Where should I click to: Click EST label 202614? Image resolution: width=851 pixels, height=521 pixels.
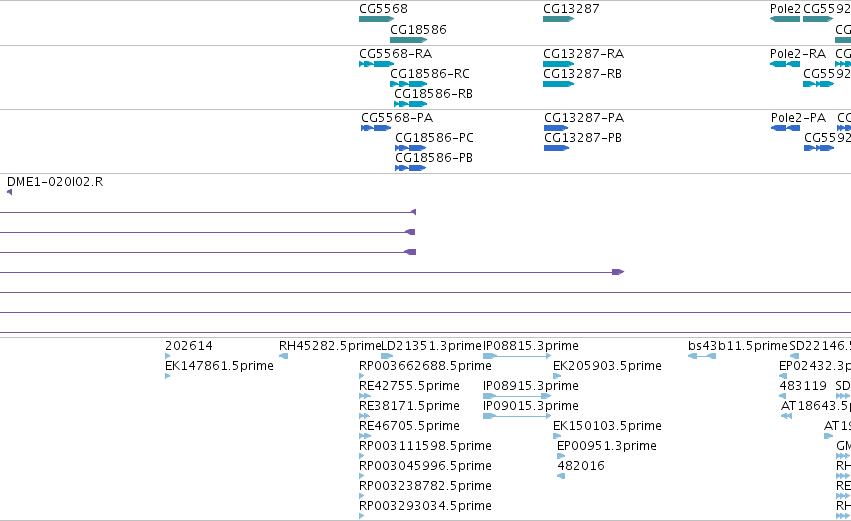click(x=189, y=346)
